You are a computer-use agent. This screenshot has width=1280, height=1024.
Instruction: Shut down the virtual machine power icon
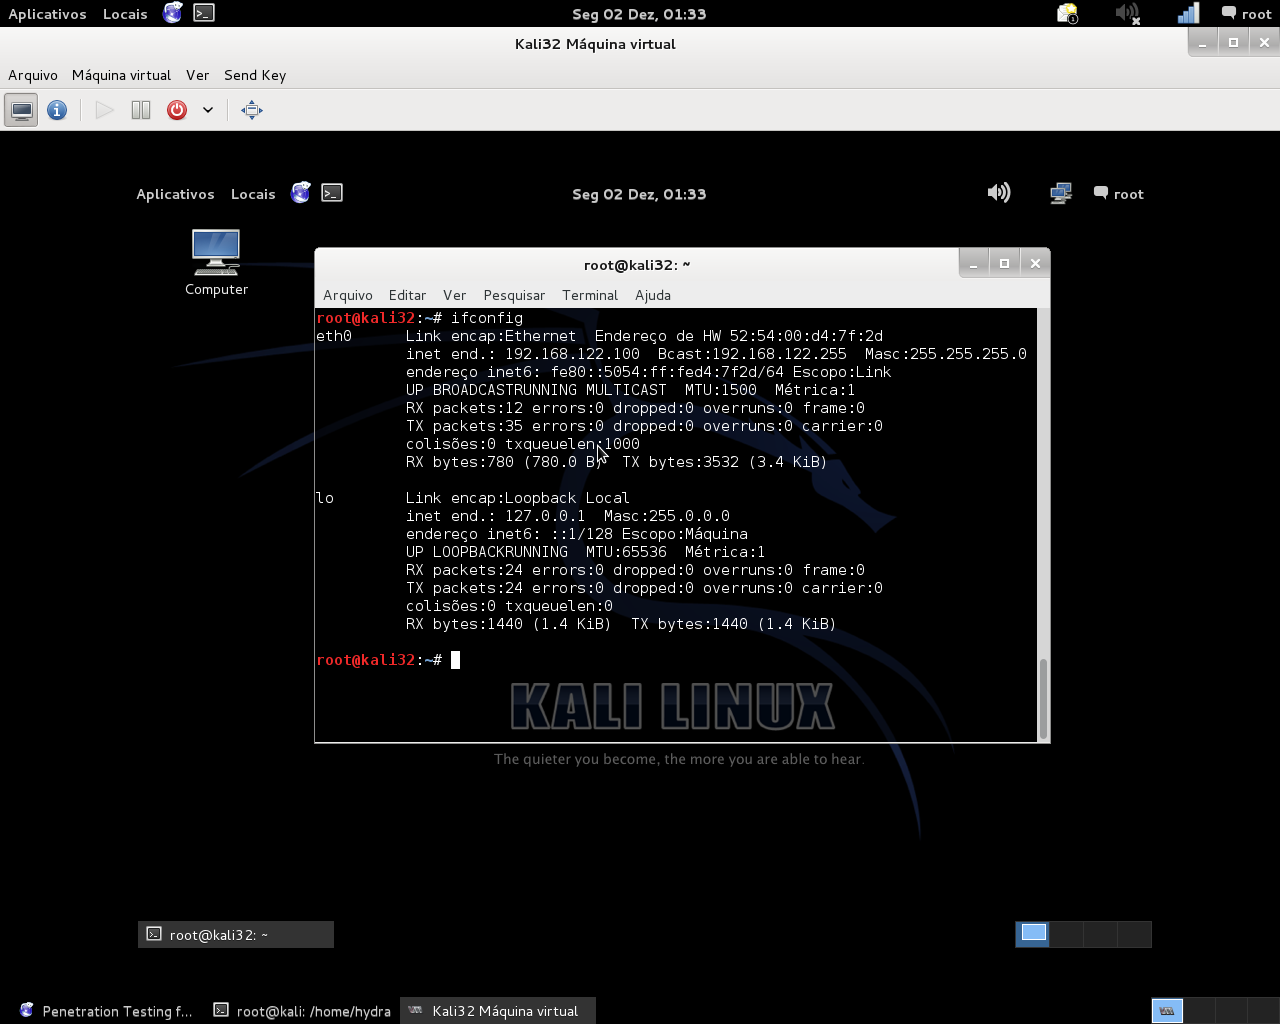tap(177, 110)
